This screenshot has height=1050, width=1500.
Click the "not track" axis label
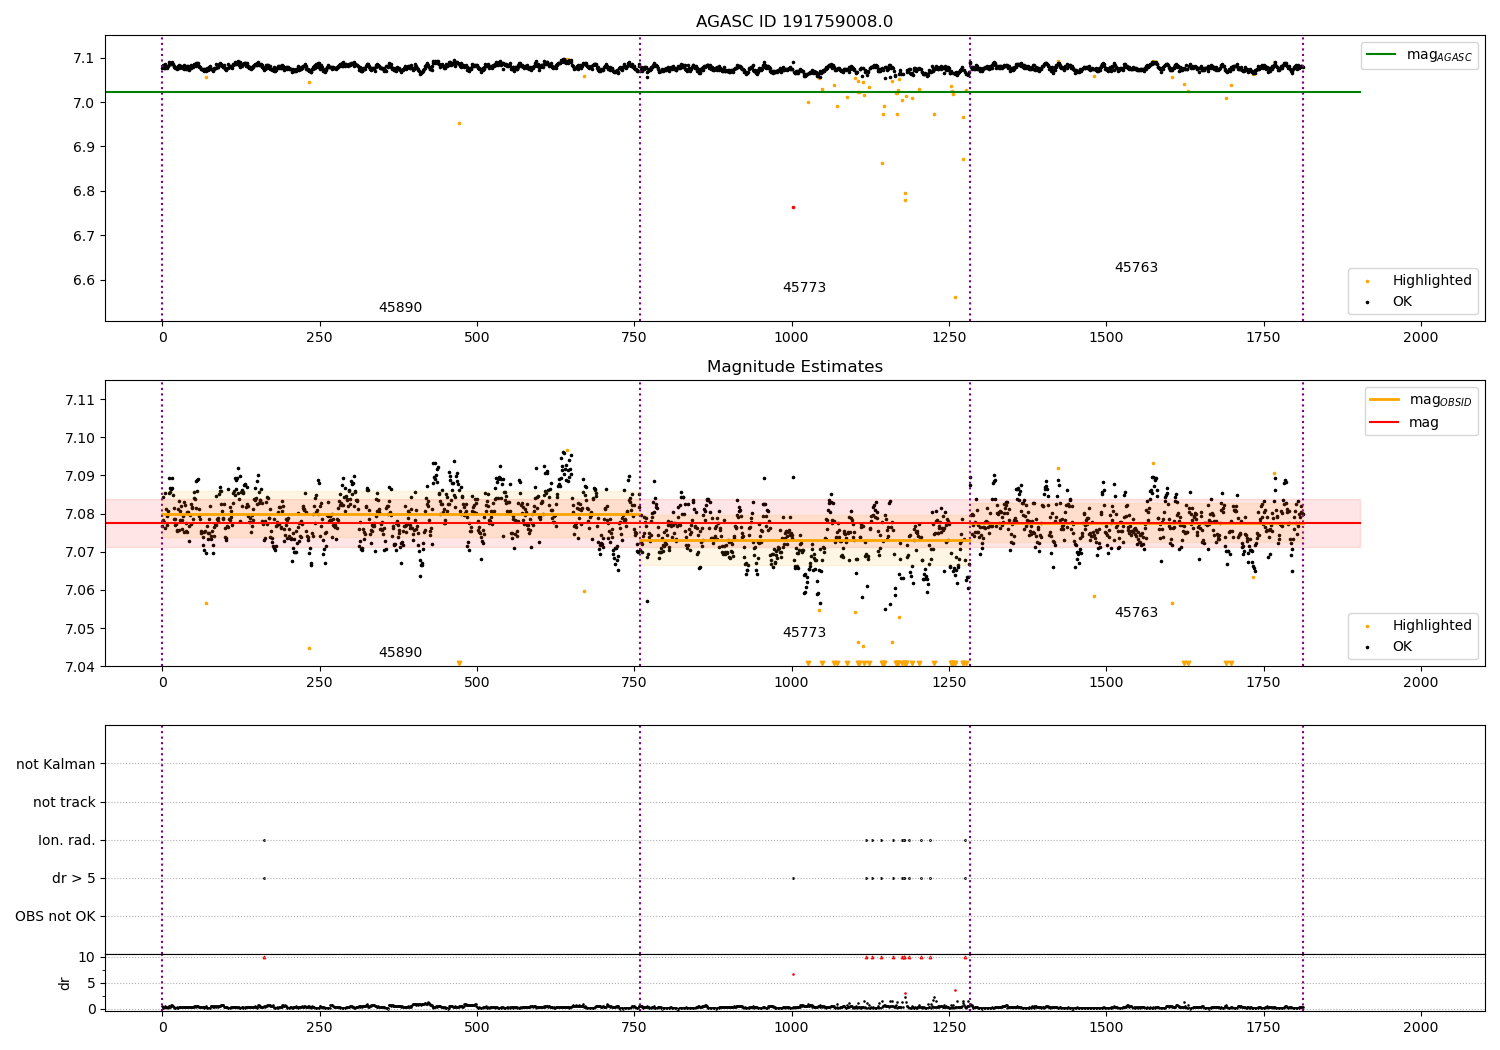[x=64, y=803]
